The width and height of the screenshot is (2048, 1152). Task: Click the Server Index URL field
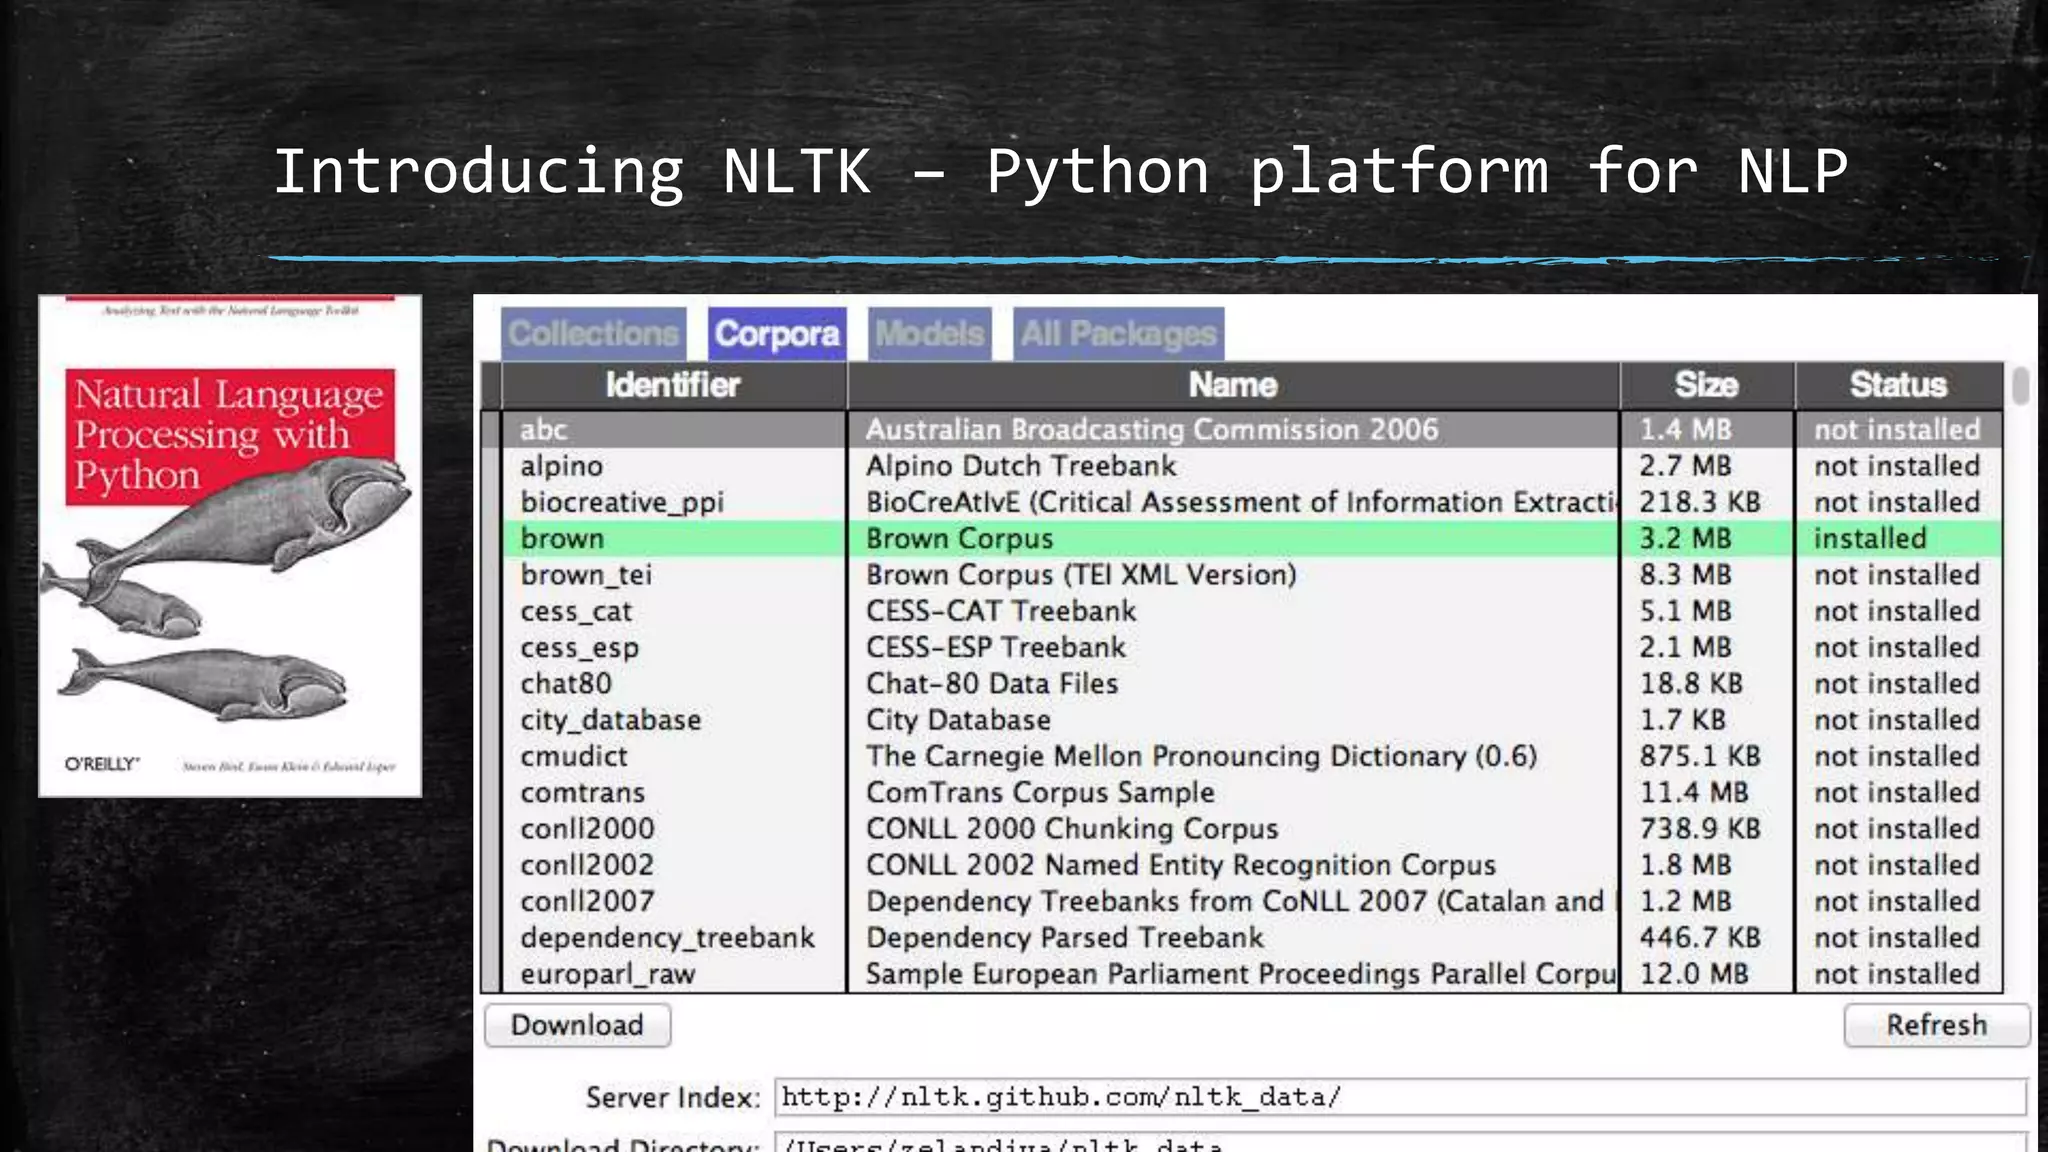(x=1400, y=1097)
